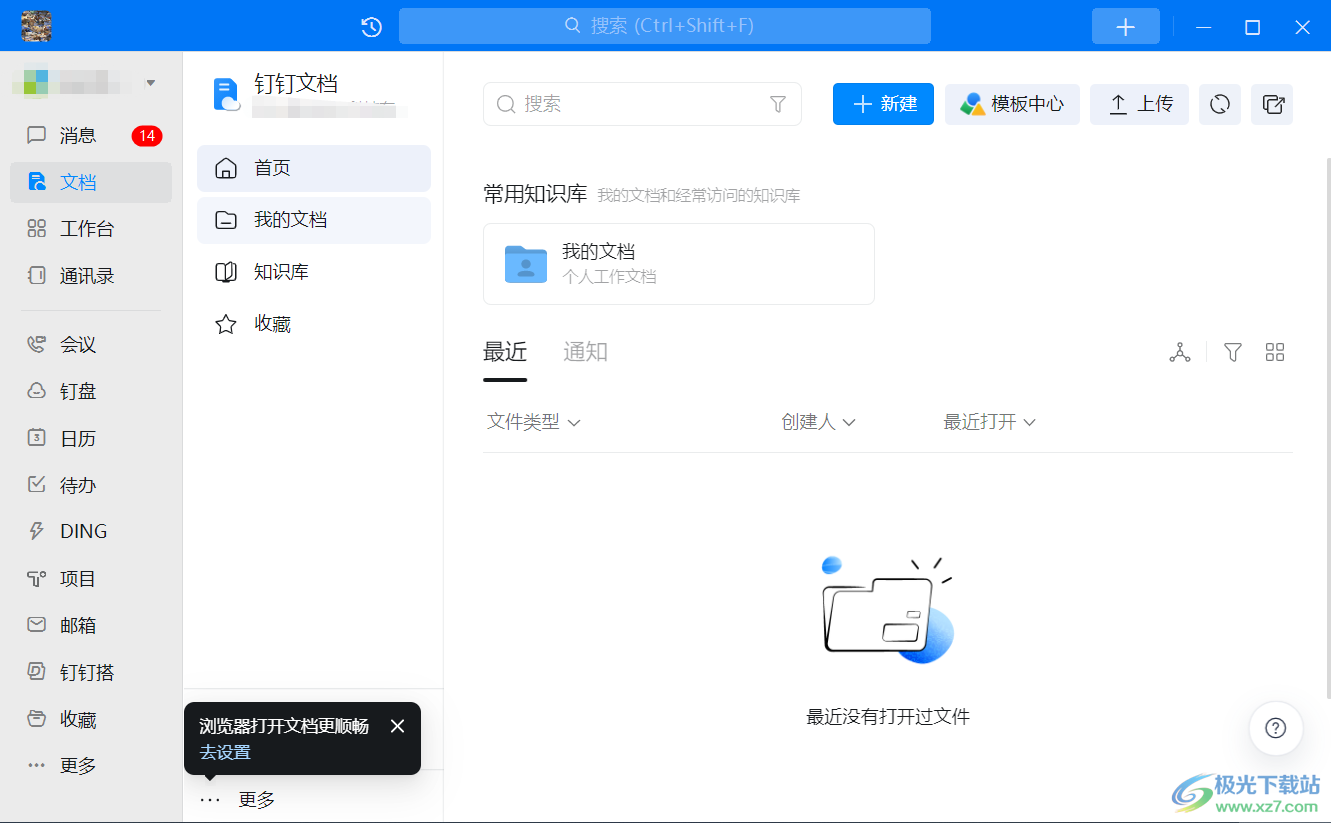This screenshot has height=823, width=1331.
Task: Click the hierarchy tree view icon
Action: point(1180,352)
